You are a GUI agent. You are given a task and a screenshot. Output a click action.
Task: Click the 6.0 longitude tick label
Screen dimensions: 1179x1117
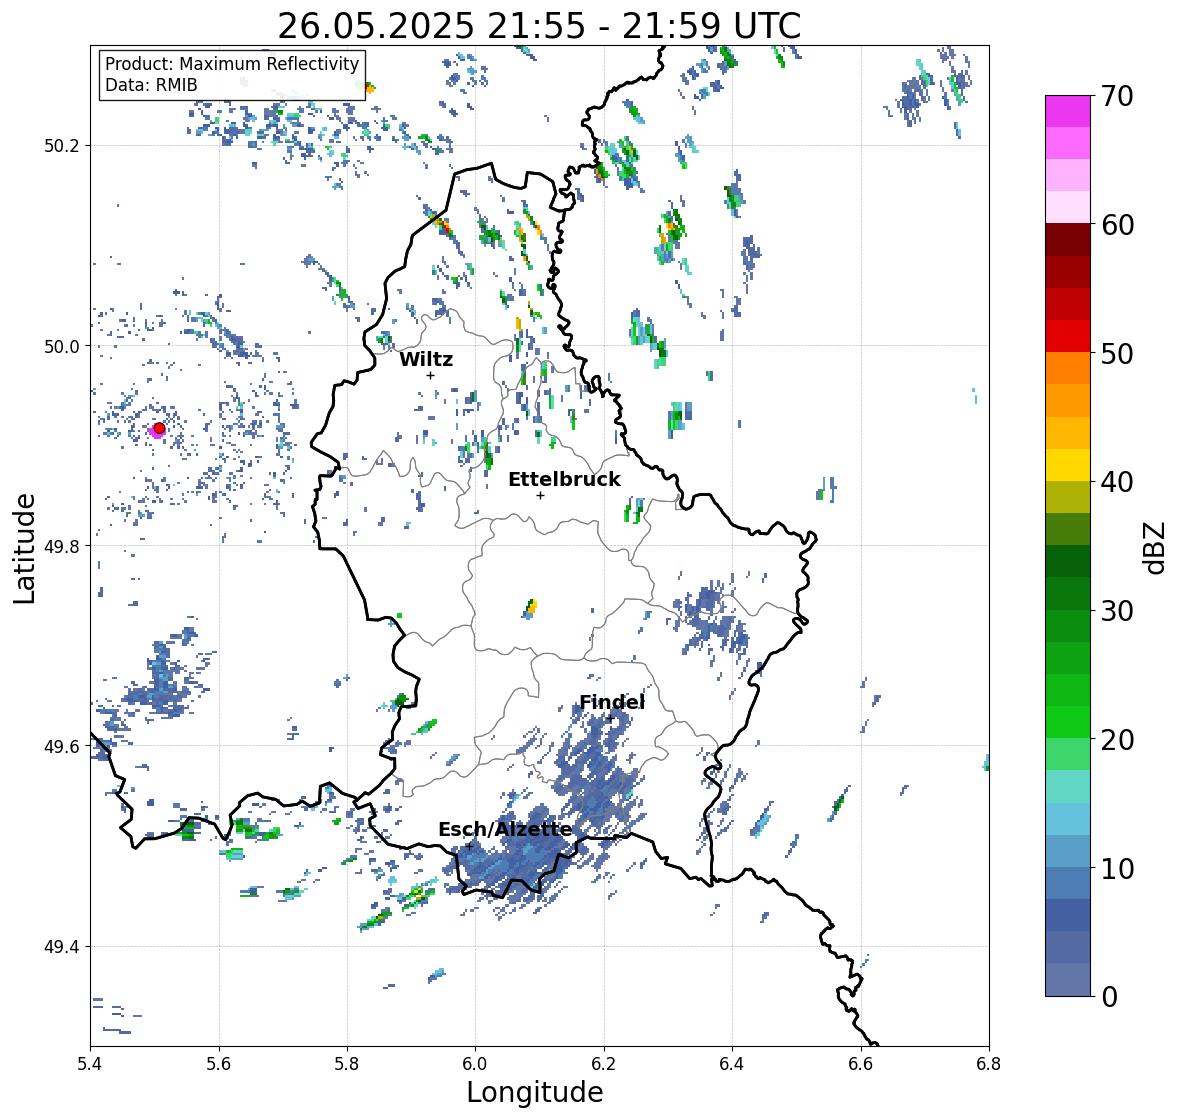click(475, 1063)
